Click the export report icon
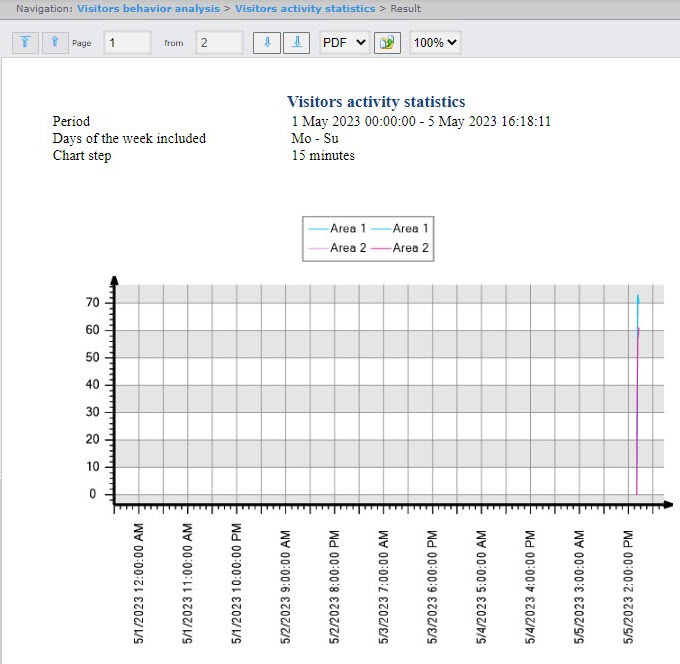 point(387,43)
